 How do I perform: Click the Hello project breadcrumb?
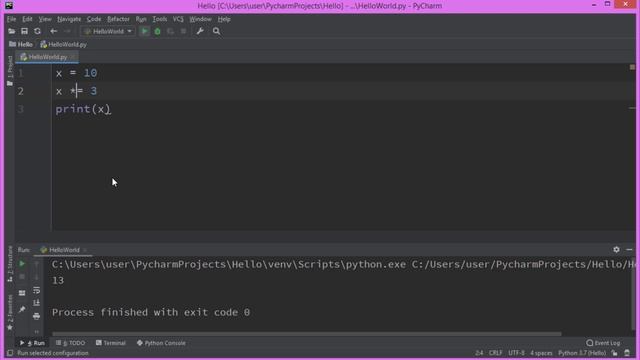click(21, 44)
